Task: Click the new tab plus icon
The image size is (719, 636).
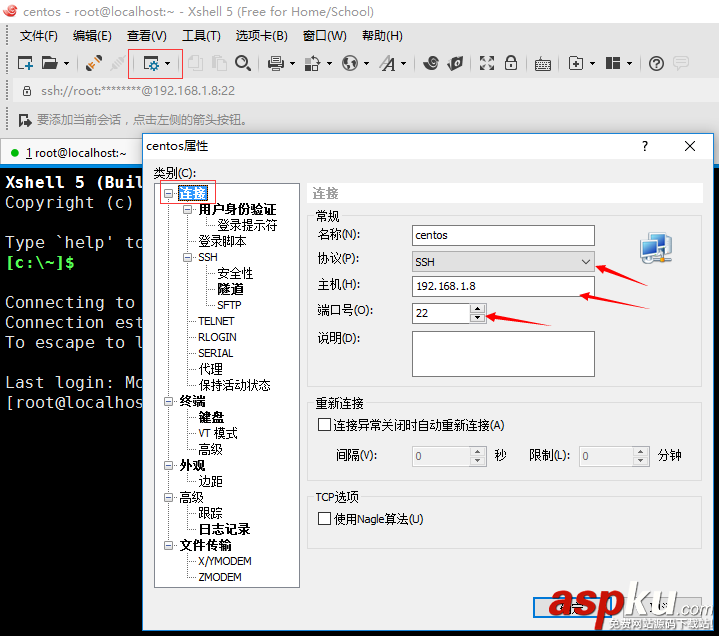Action: pyautogui.click(x=576, y=63)
